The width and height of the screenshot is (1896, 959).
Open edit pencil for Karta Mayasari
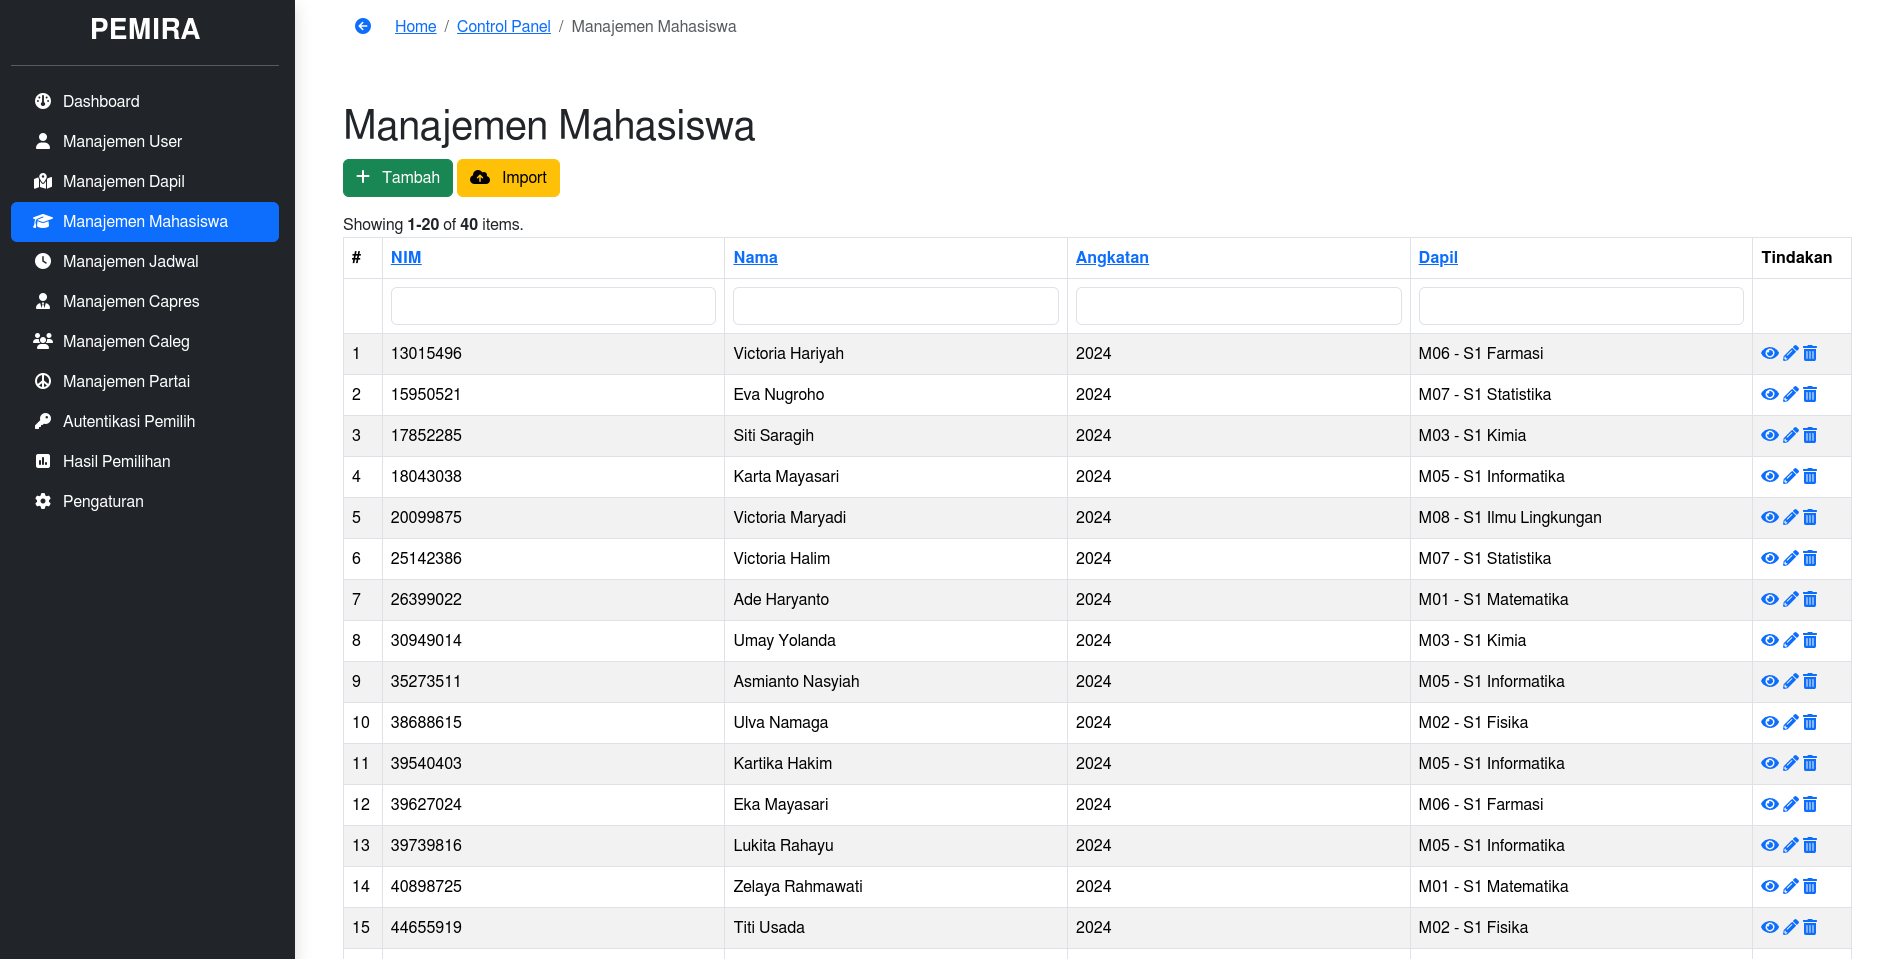click(1790, 477)
